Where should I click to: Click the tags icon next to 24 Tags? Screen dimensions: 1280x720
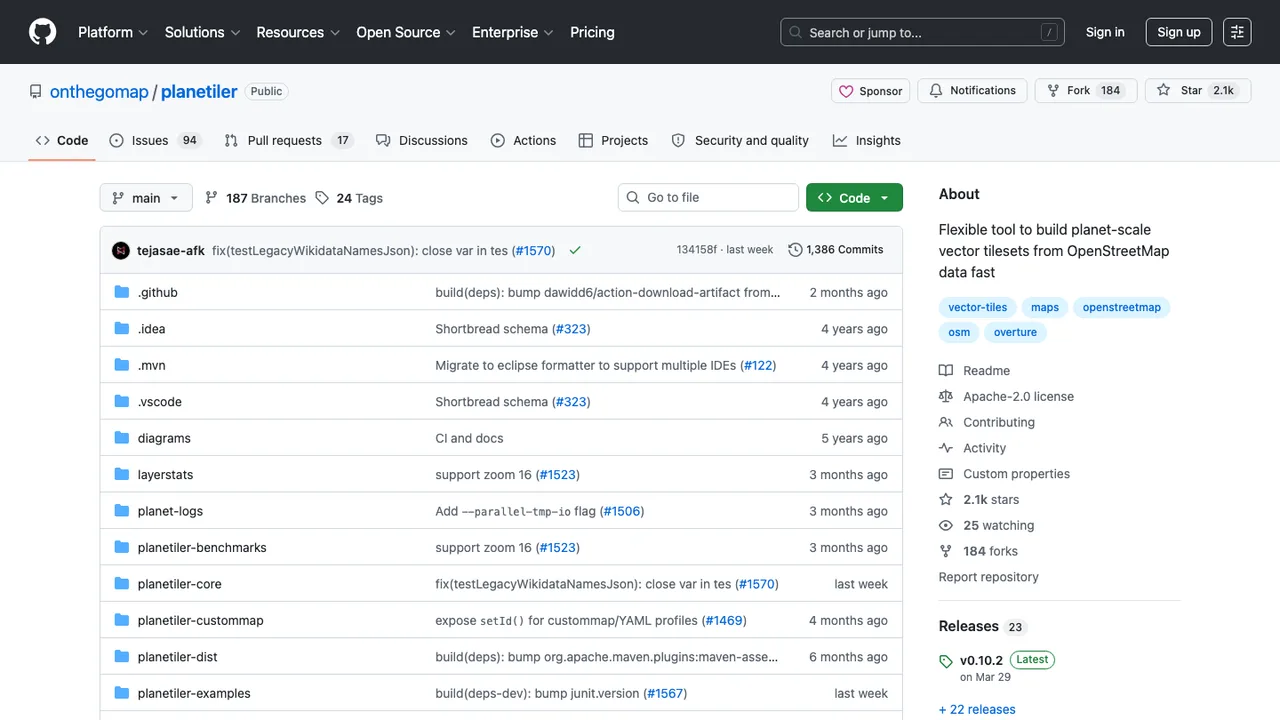tap(322, 198)
